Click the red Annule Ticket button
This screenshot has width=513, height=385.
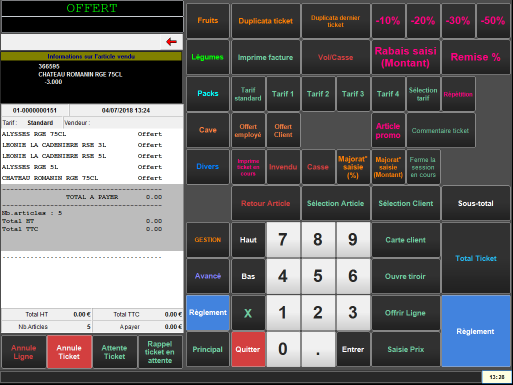(x=69, y=352)
